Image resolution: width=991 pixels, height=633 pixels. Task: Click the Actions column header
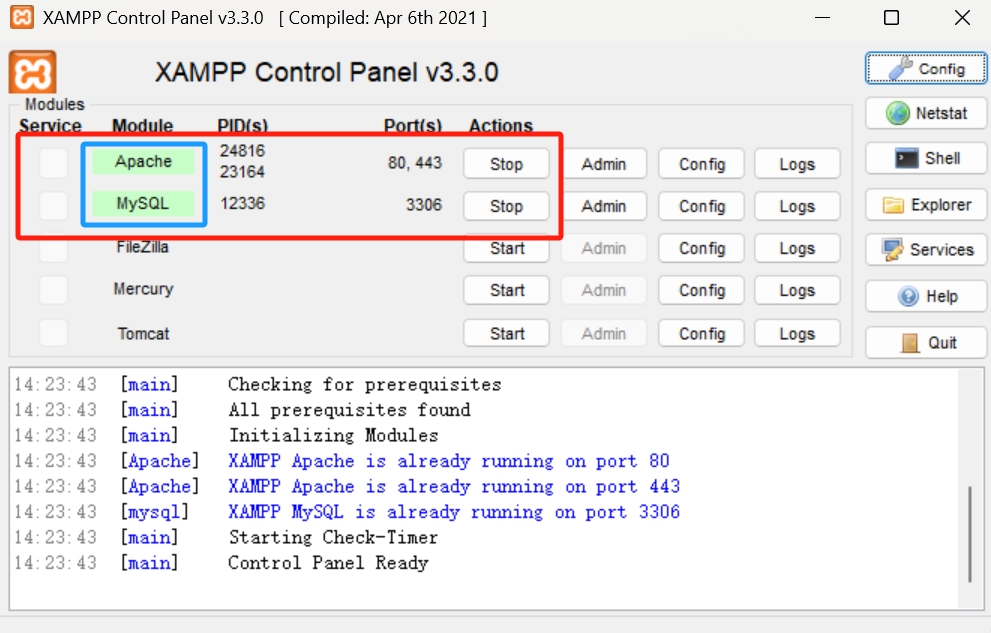(x=501, y=126)
